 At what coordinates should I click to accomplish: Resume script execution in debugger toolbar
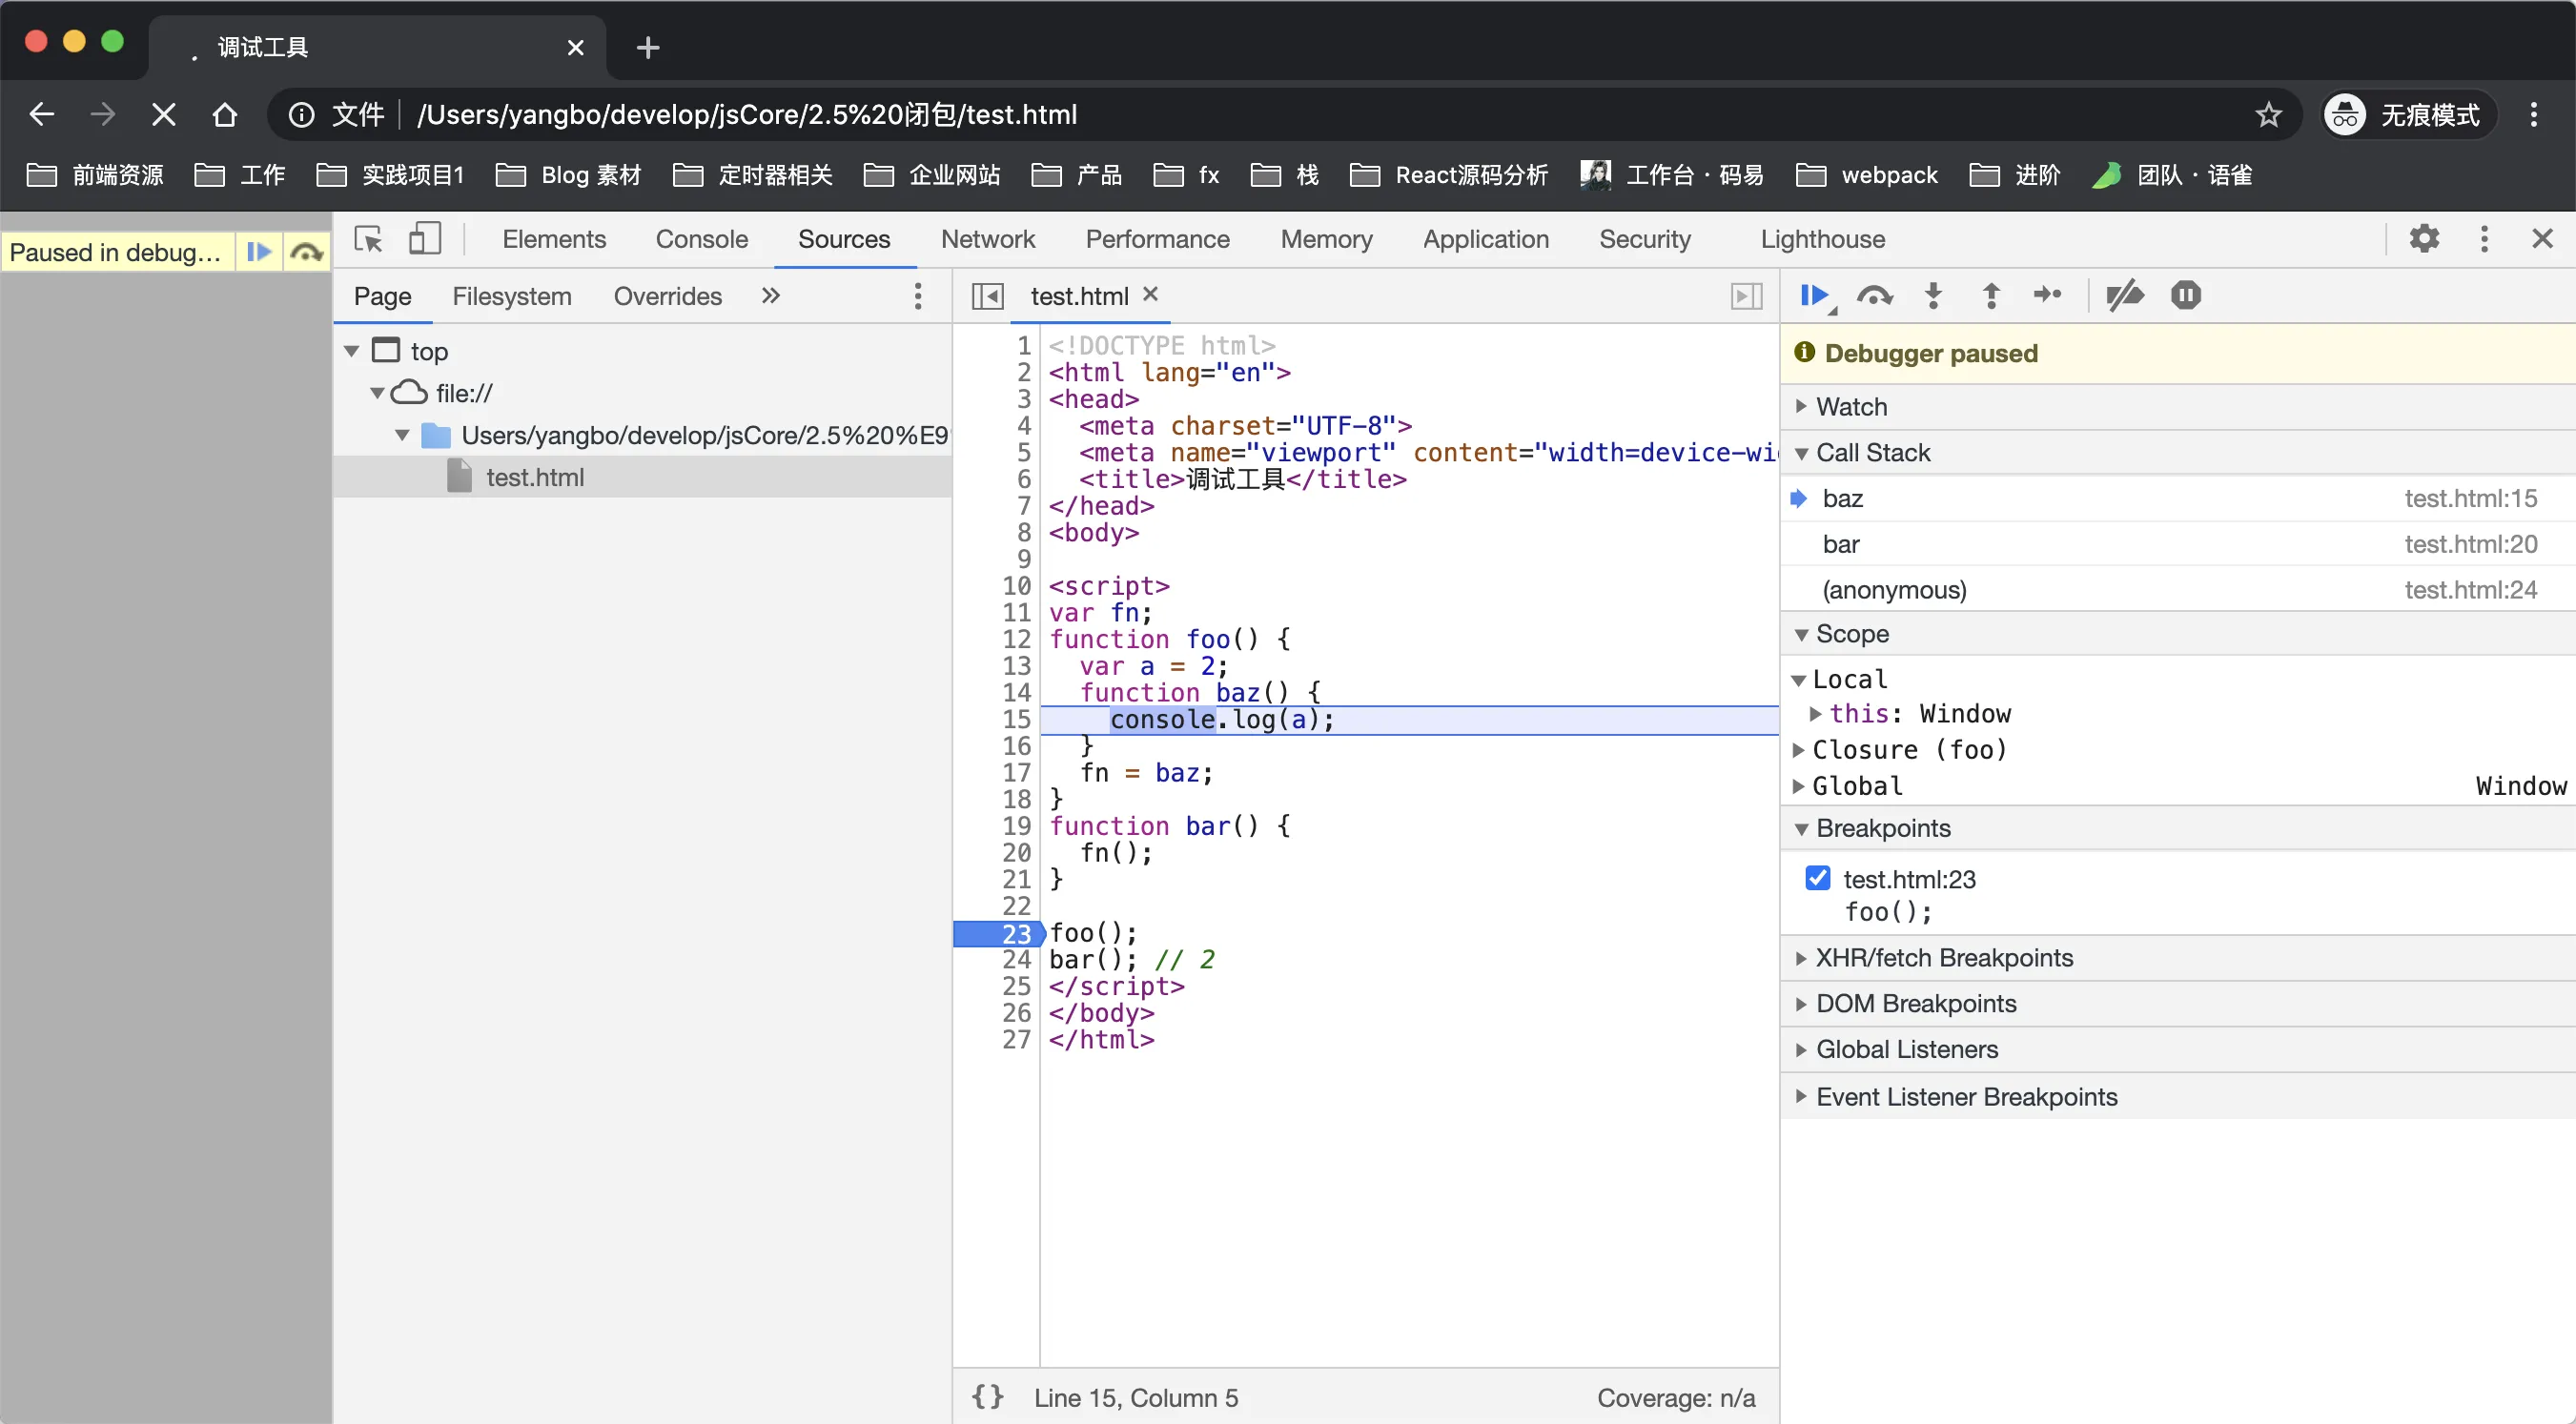coord(1815,296)
